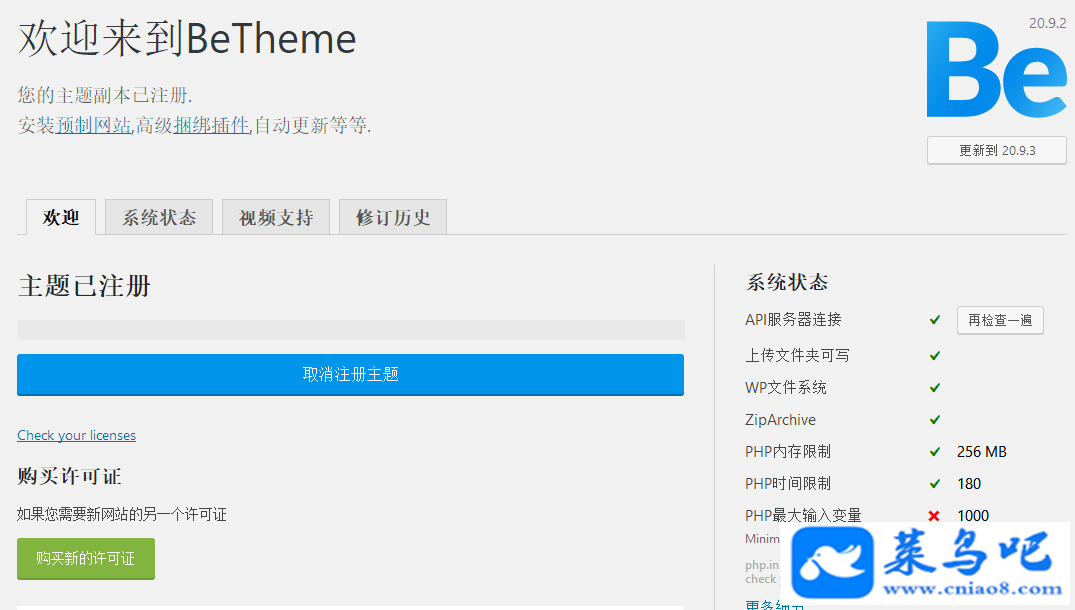1075x610 pixels.
Task: Click the ZipArchive label
Action: click(x=780, y=419)
